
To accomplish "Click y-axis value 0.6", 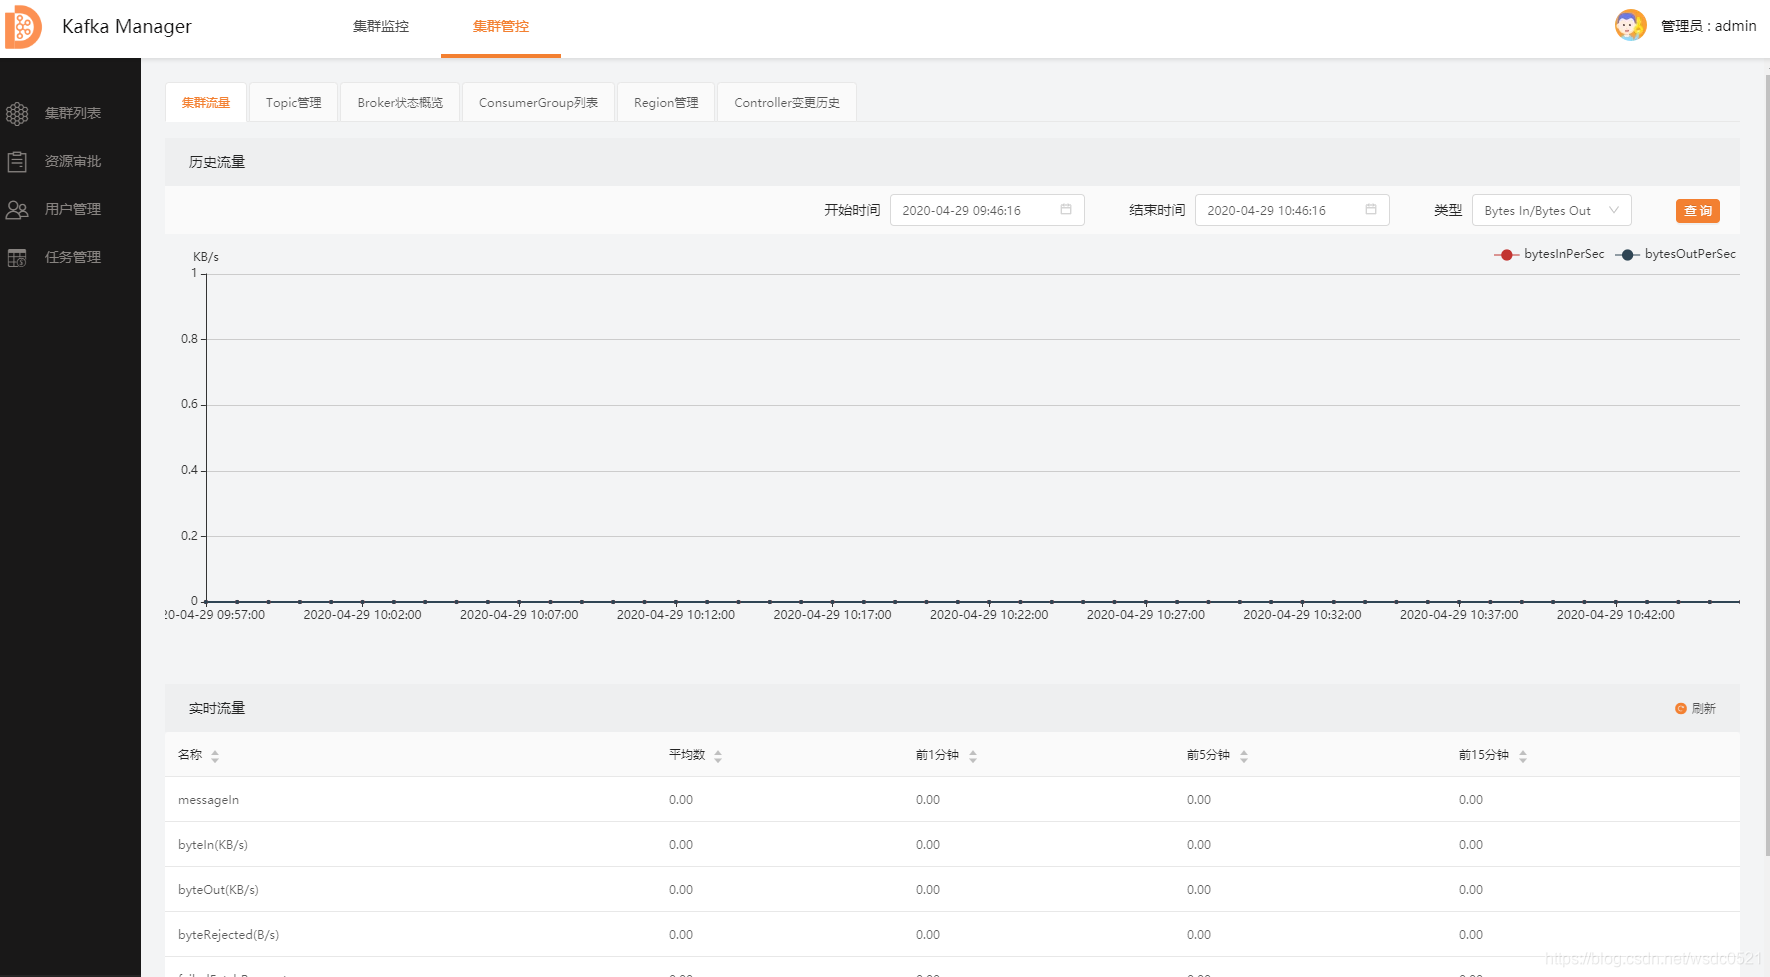I will point(189,404).
